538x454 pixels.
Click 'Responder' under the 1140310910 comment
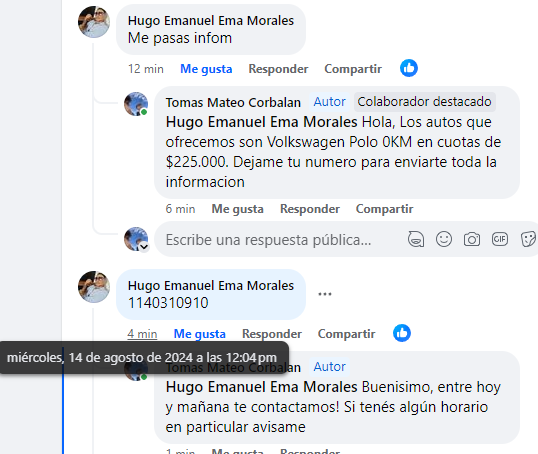(x=272, y=334)
